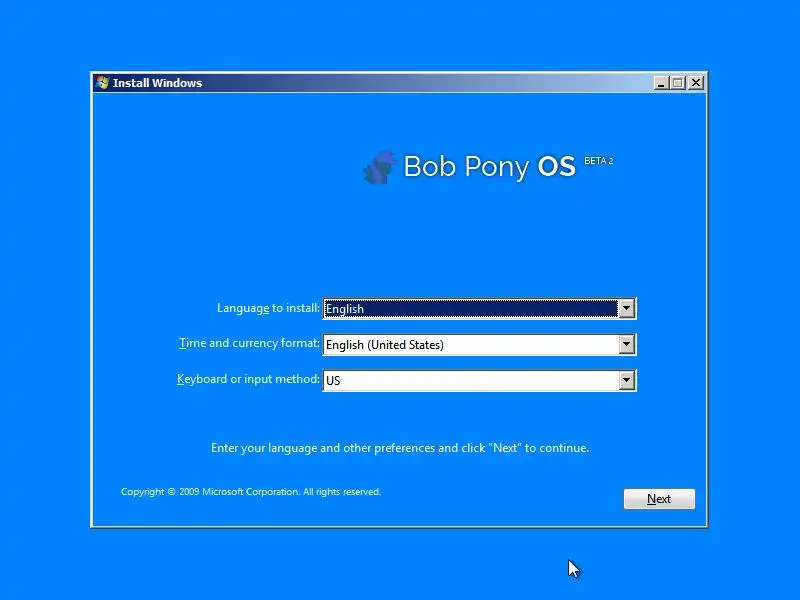Click the Install Windows title text
The width and height of the screenshot is (800, 600).
click(157, 83)
